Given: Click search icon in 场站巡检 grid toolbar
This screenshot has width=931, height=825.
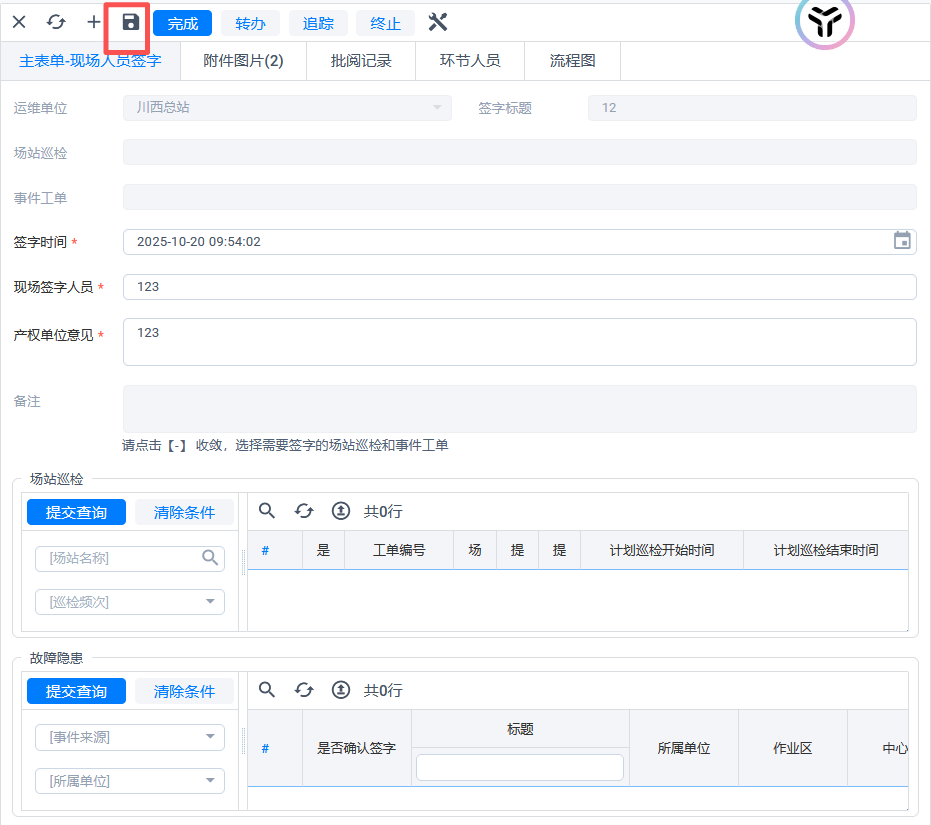Looking at the screenshot, I should (x=267, y=511).
